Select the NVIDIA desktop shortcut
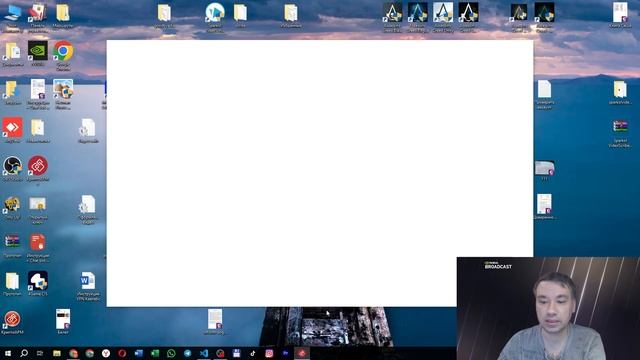 tap(38, 53)
